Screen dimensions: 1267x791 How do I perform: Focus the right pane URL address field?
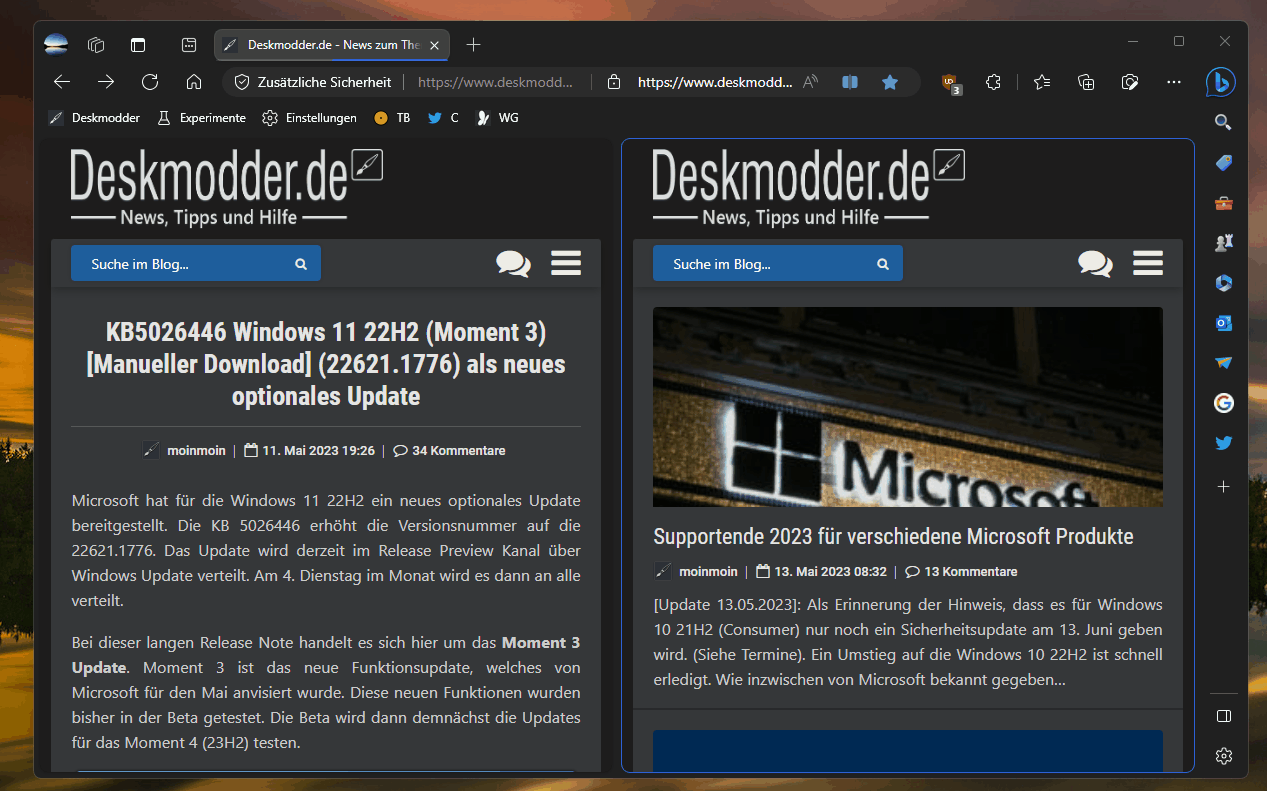tap(715, 82)
